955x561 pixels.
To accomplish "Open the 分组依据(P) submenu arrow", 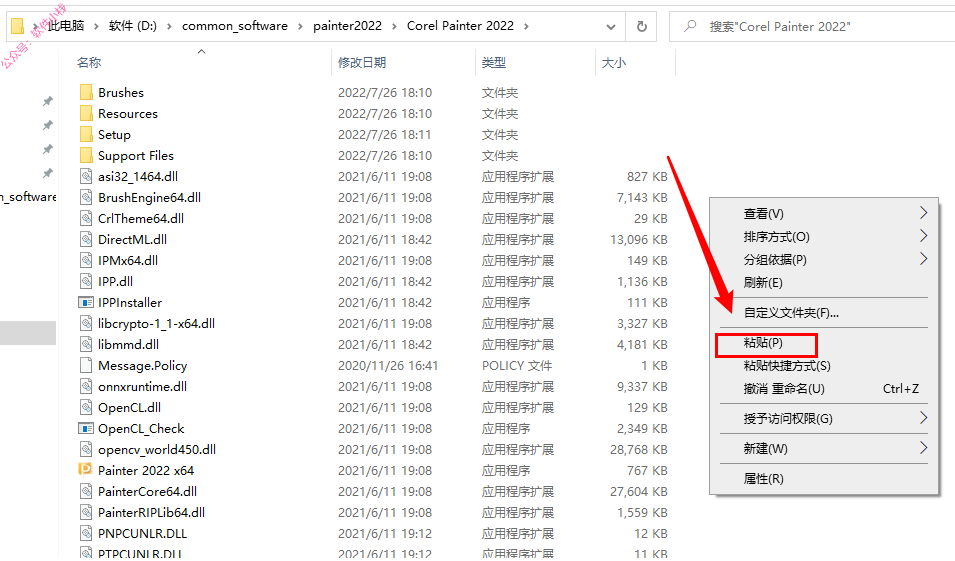I will click(923, 259).
